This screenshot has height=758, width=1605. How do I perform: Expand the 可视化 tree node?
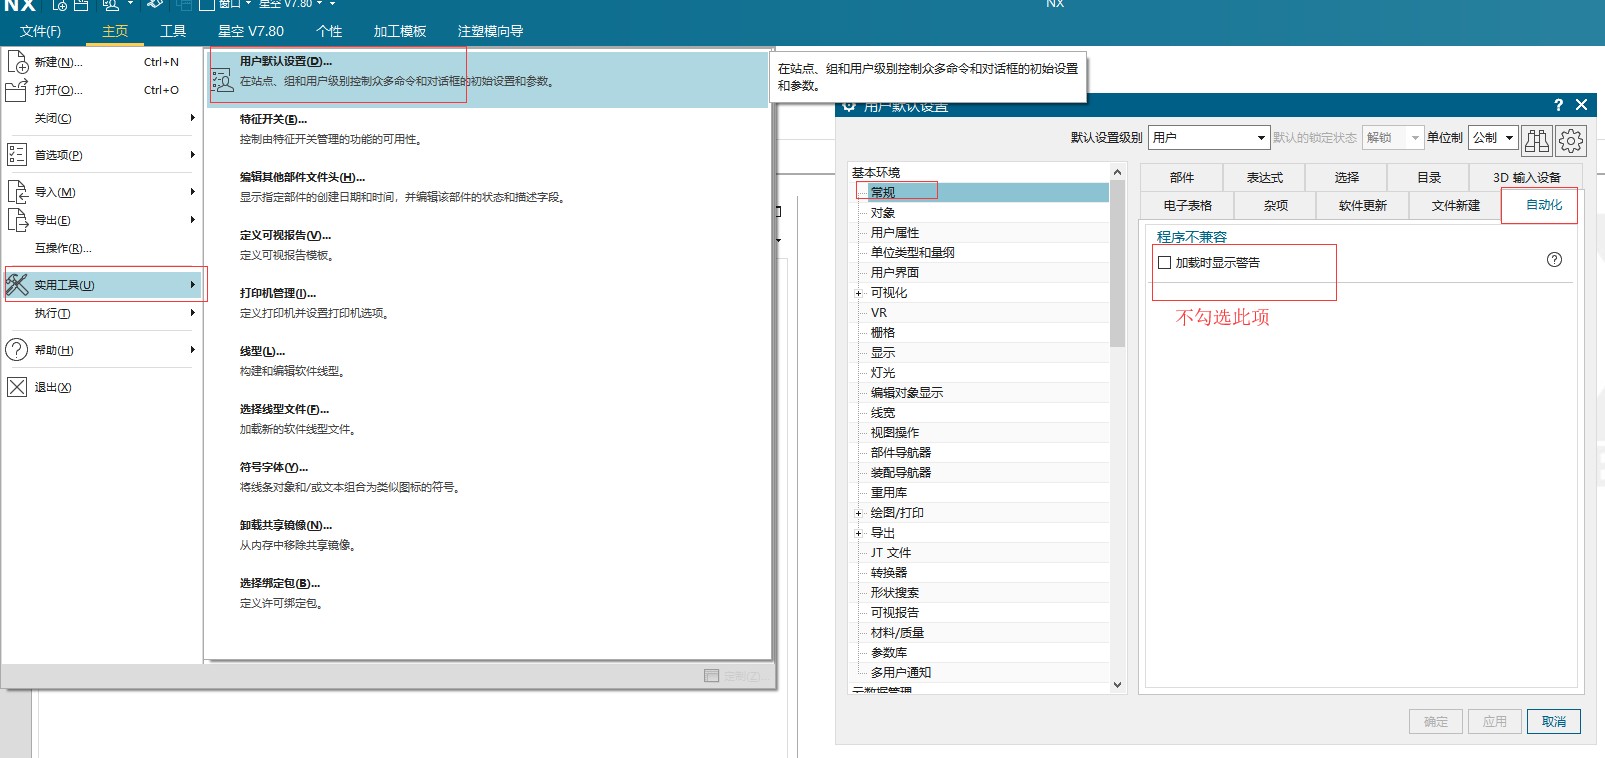tap(858, 293)
